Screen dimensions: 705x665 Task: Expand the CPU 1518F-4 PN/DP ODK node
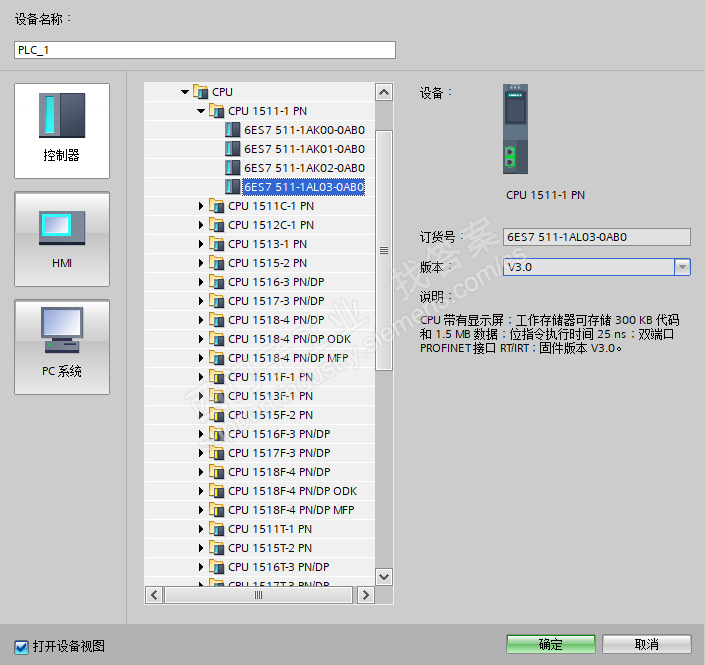click(201, 491)
